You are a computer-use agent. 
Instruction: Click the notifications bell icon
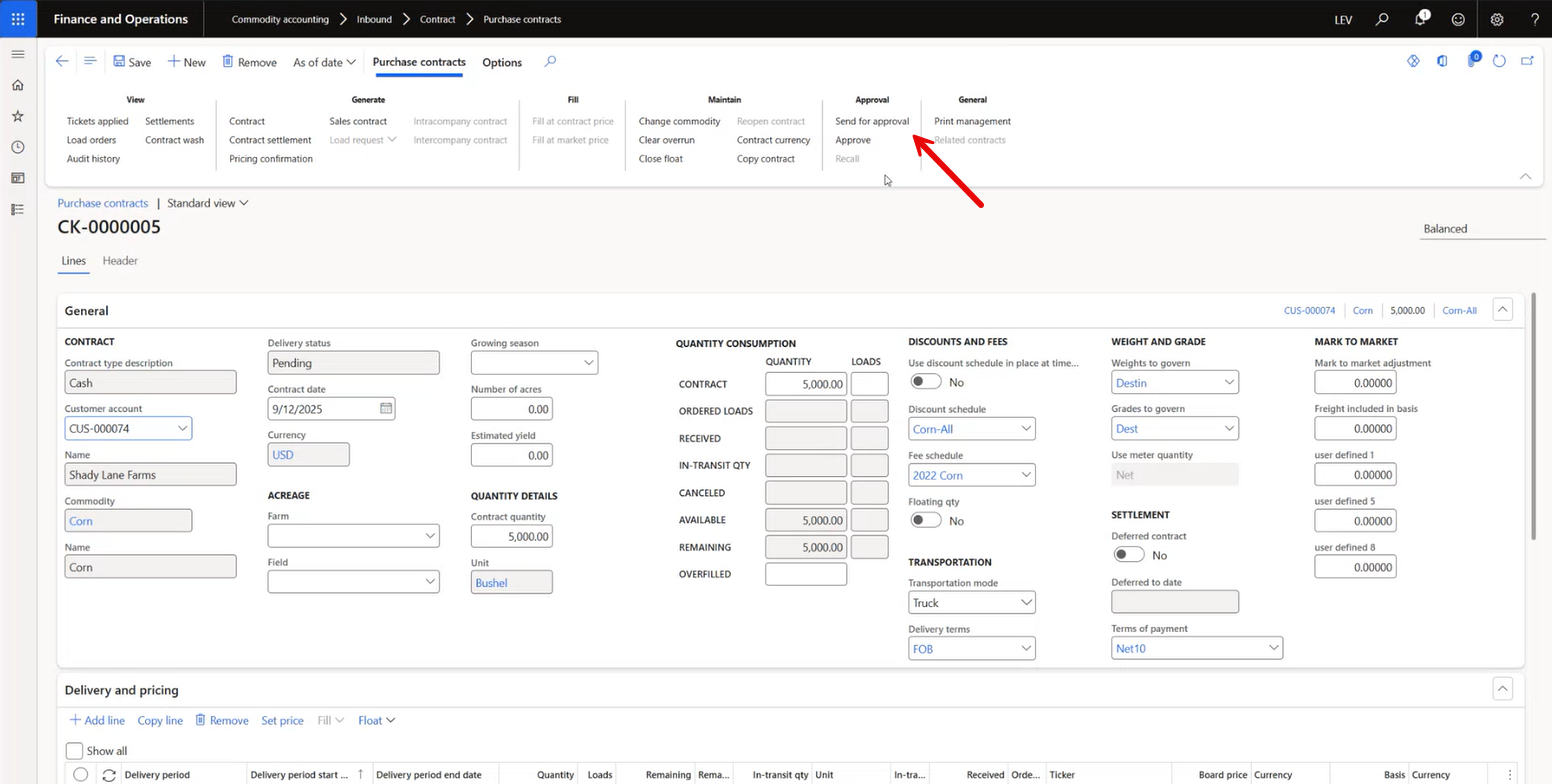(1420, 19)
